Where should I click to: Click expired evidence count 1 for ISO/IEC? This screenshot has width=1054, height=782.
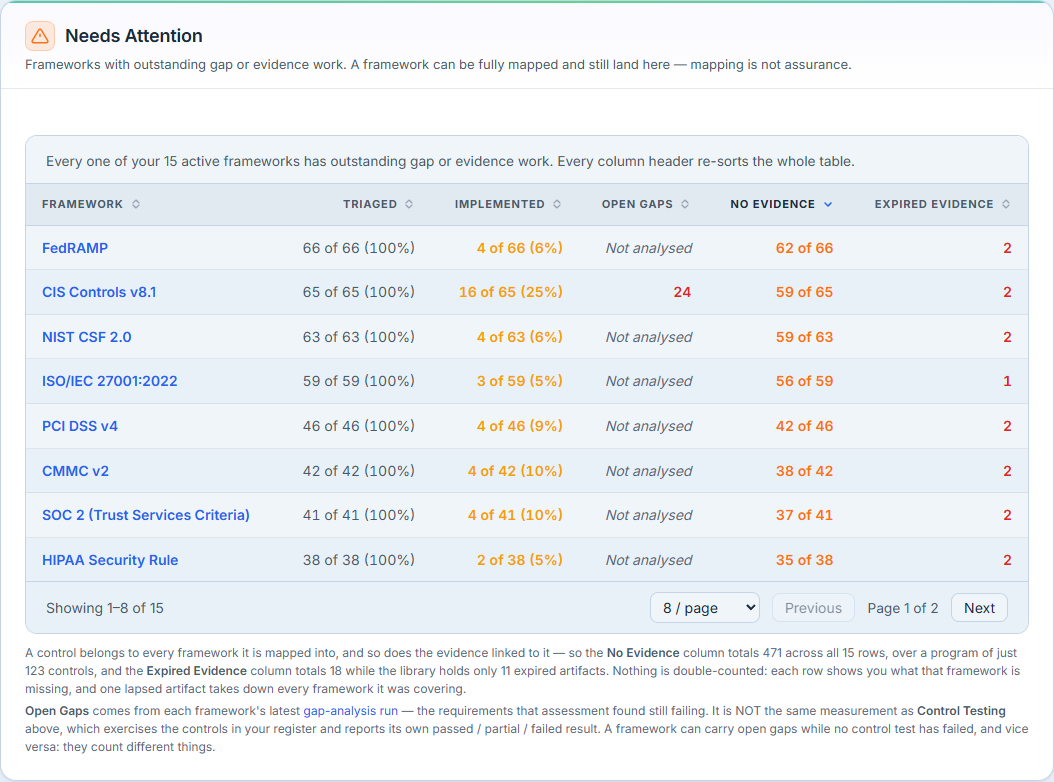[x=1007, y=381]
